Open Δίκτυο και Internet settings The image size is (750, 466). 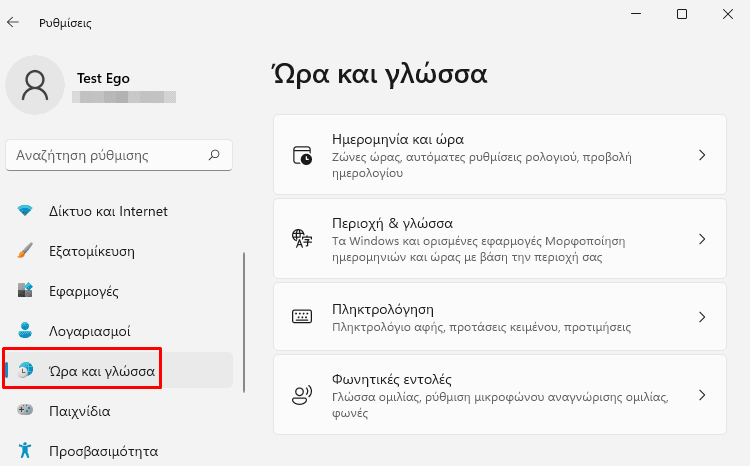tap(119, 211)
